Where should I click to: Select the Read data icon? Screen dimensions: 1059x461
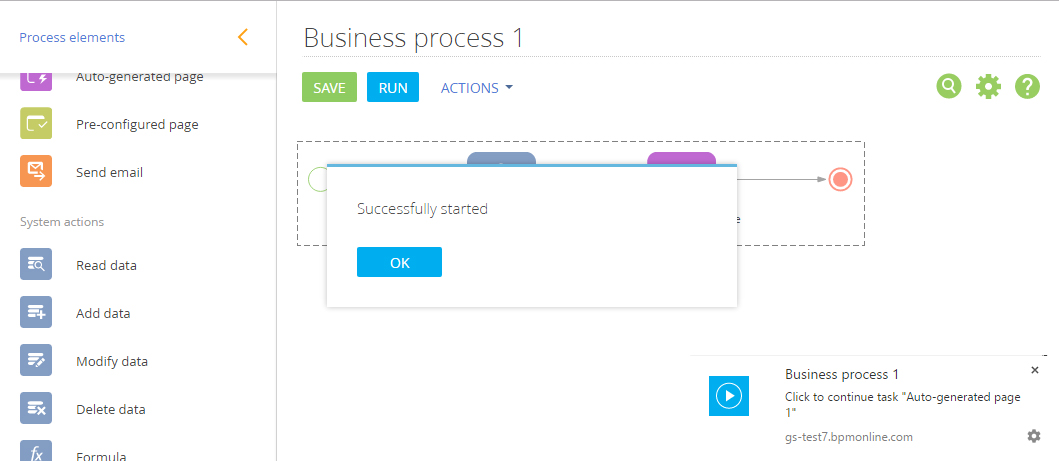pyautogui.click(x=36, y=265)
